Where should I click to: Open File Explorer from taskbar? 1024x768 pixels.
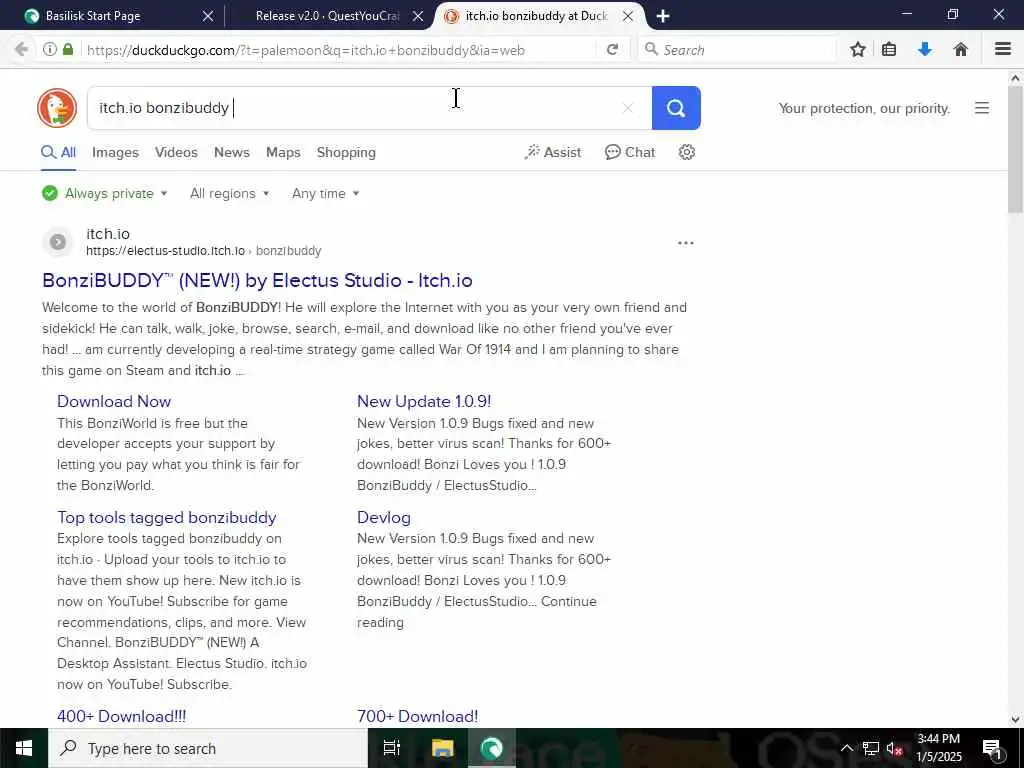click(x=442, y=748)
